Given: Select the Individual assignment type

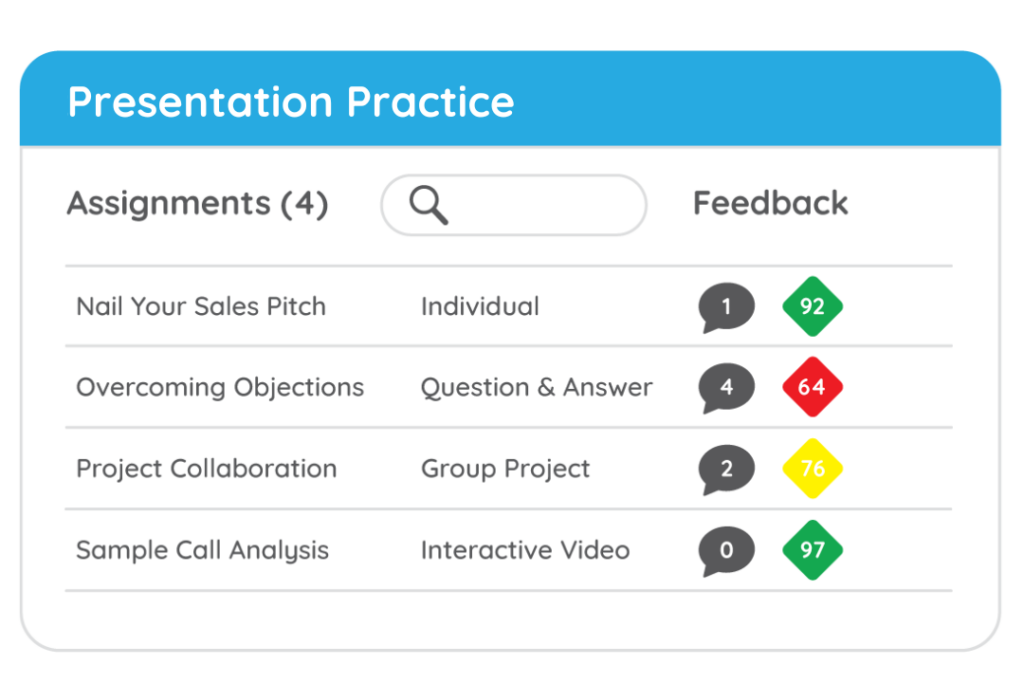Looking at the screenshot, I should [479, 307].
